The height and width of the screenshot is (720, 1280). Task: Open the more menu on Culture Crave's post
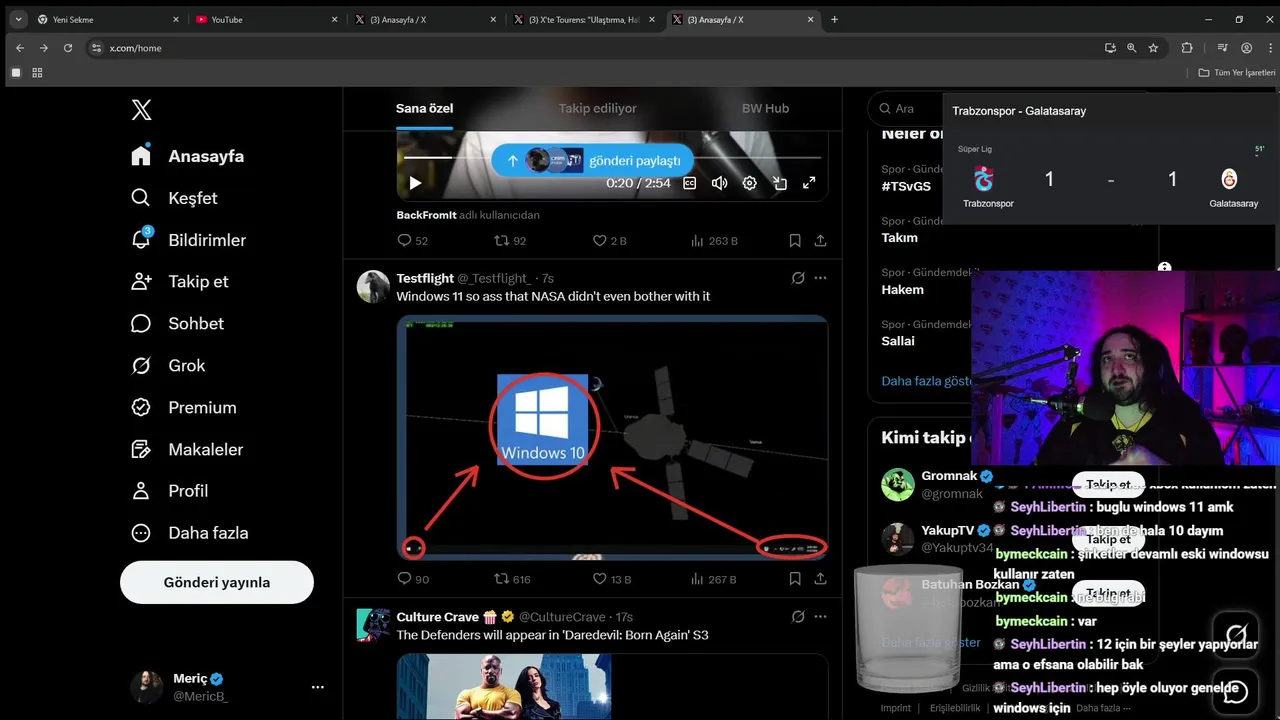(x=820, y=617)
